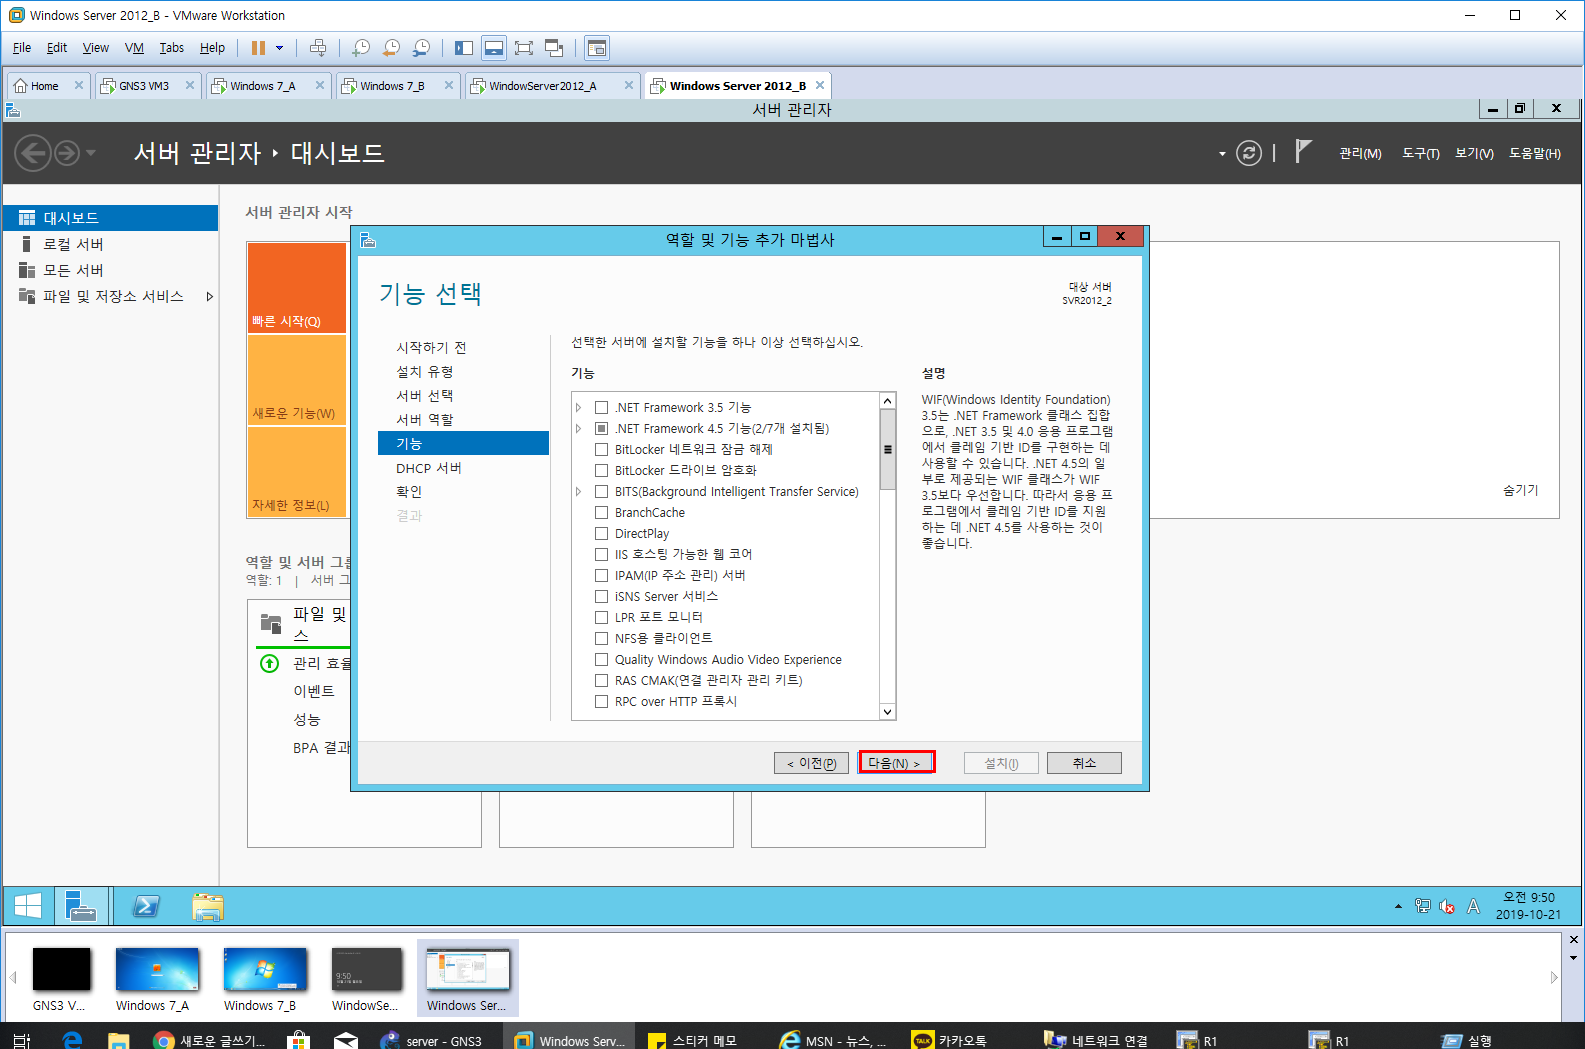Open File Explorer on guest taskbar
Image resolution: width=1585 pixels, height=1049 pixels.
click(x=207, y=906)
